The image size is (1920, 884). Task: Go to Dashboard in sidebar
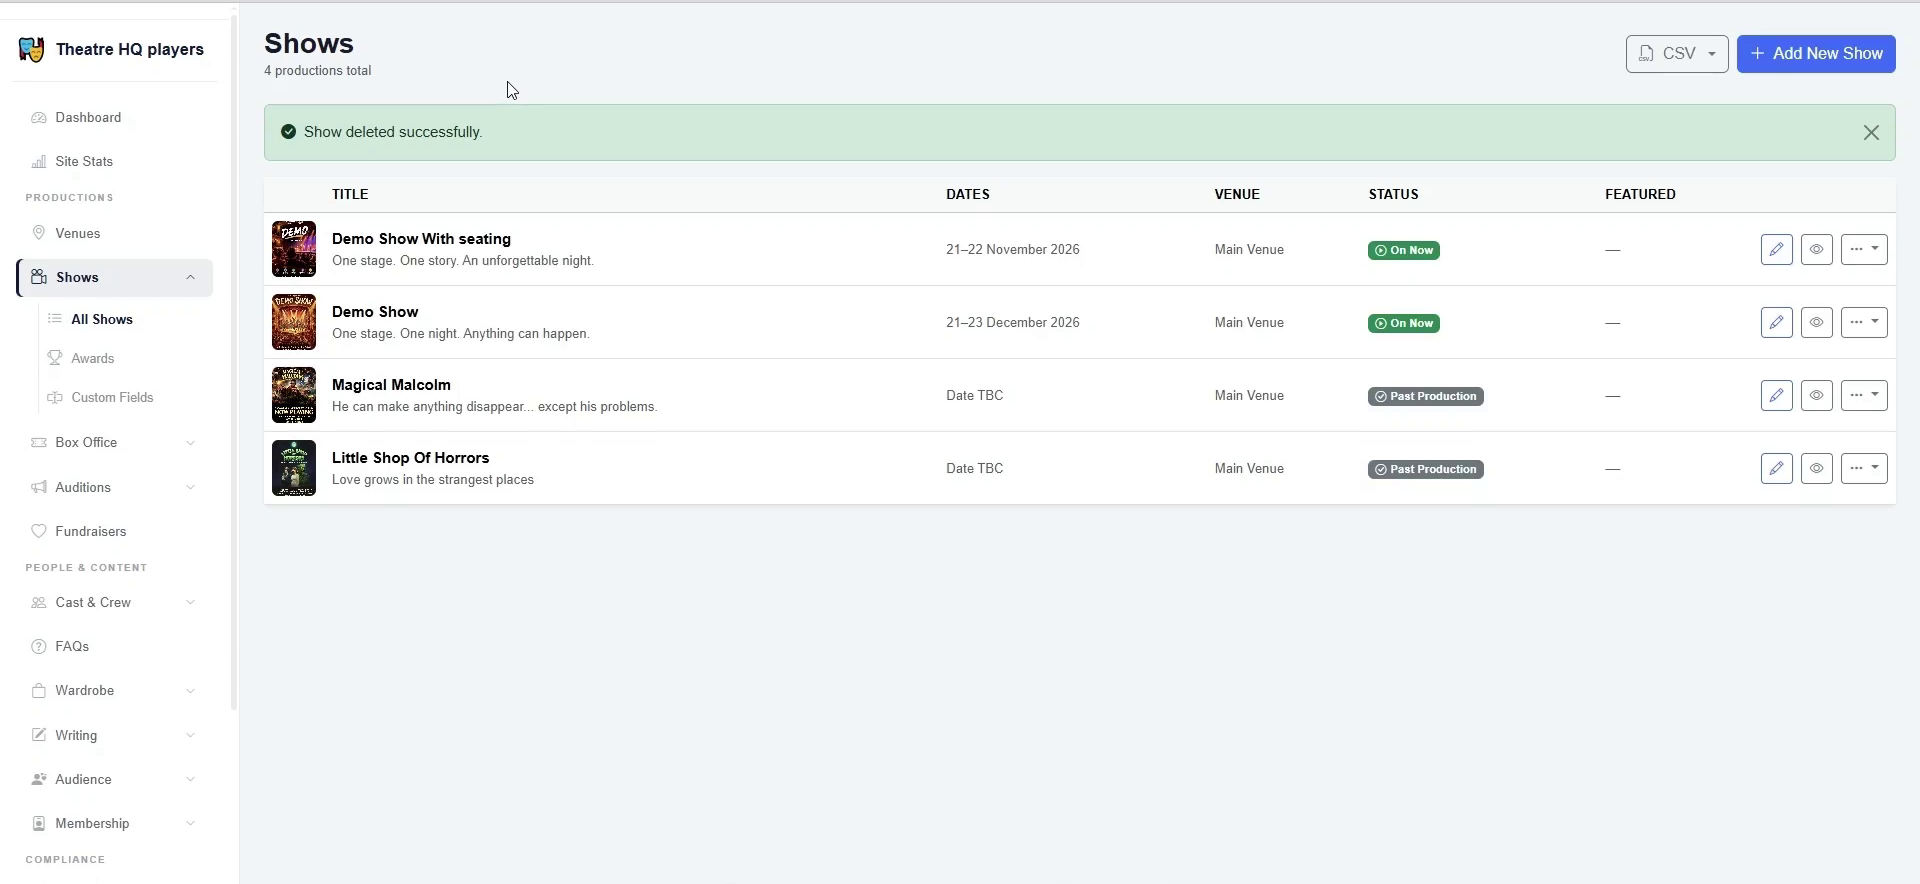(115, 117)
